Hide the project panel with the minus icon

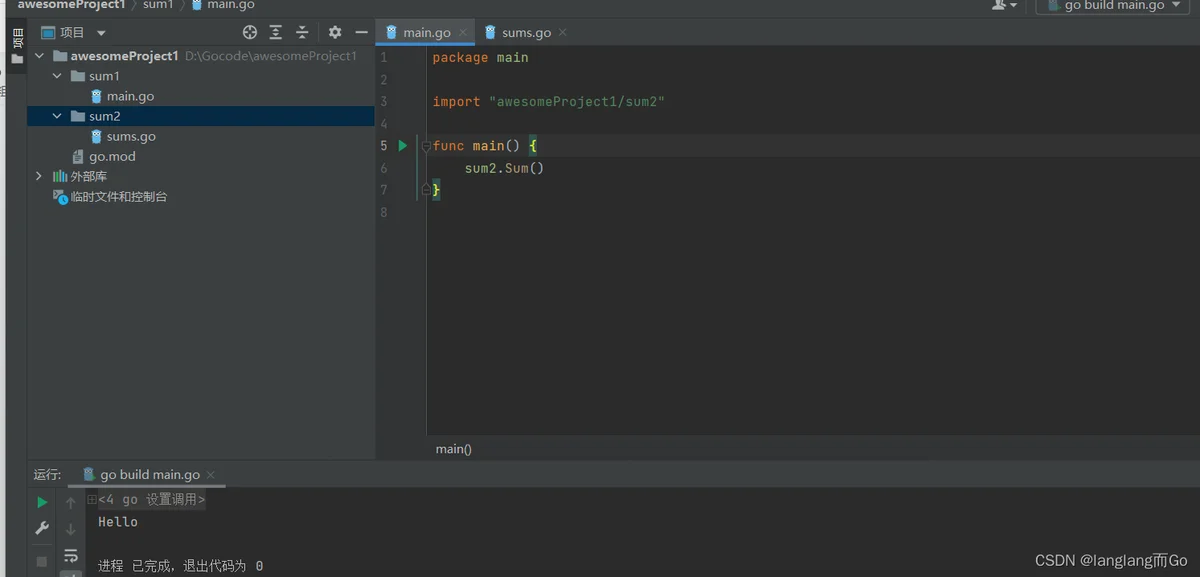pyautogui.click(x=361, y=33)
